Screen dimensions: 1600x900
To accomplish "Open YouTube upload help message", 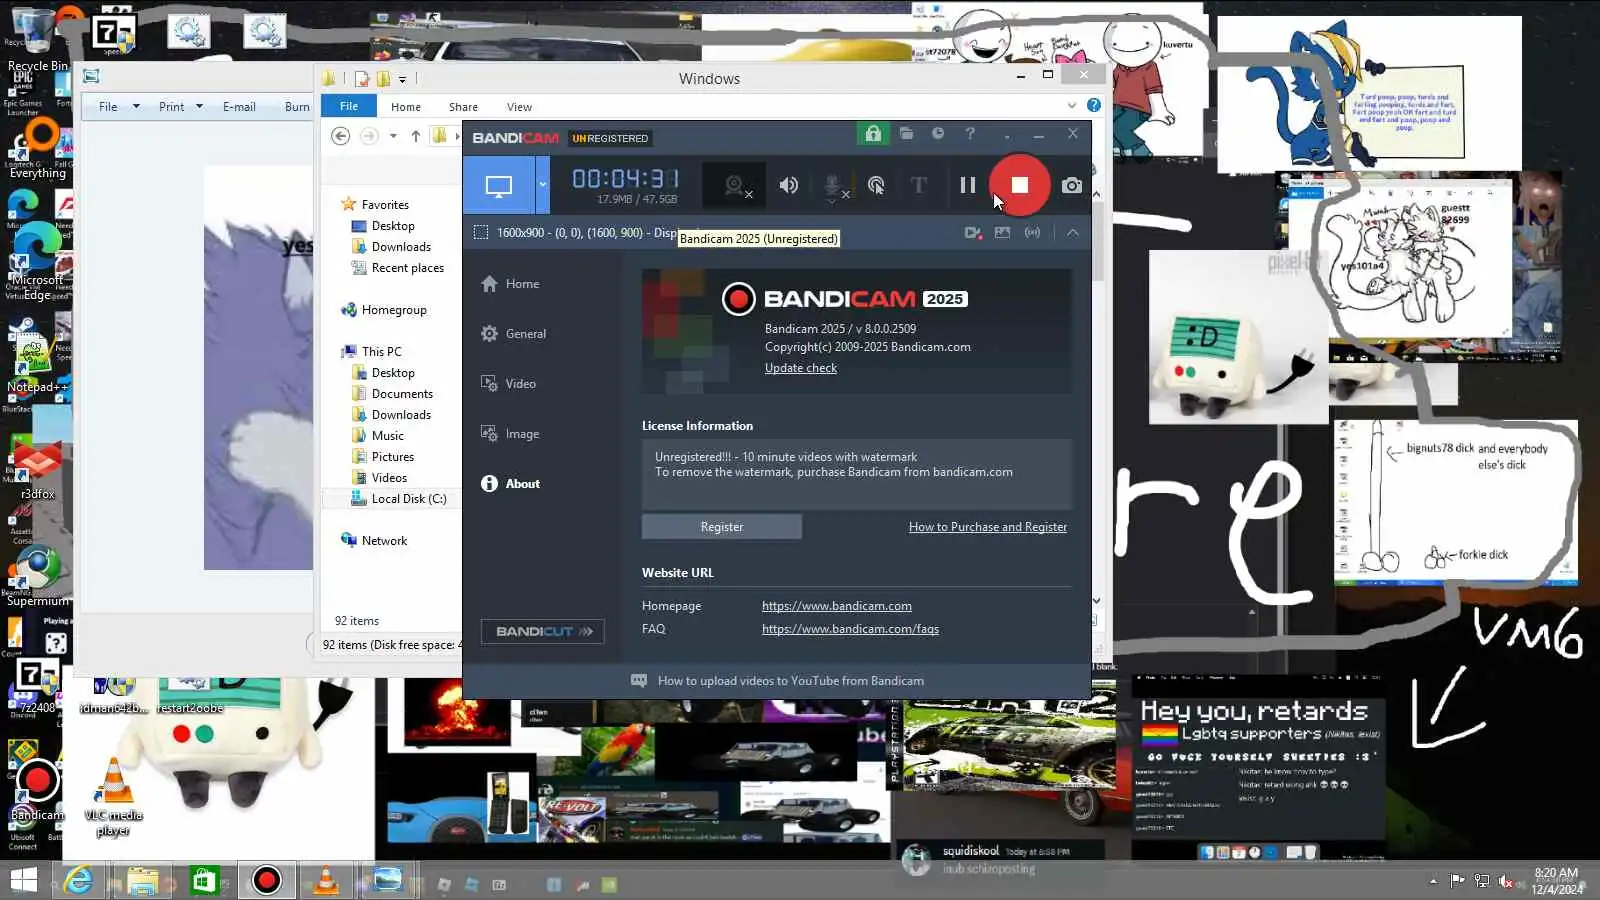I will pyautogui.click(x=791, y=681).
